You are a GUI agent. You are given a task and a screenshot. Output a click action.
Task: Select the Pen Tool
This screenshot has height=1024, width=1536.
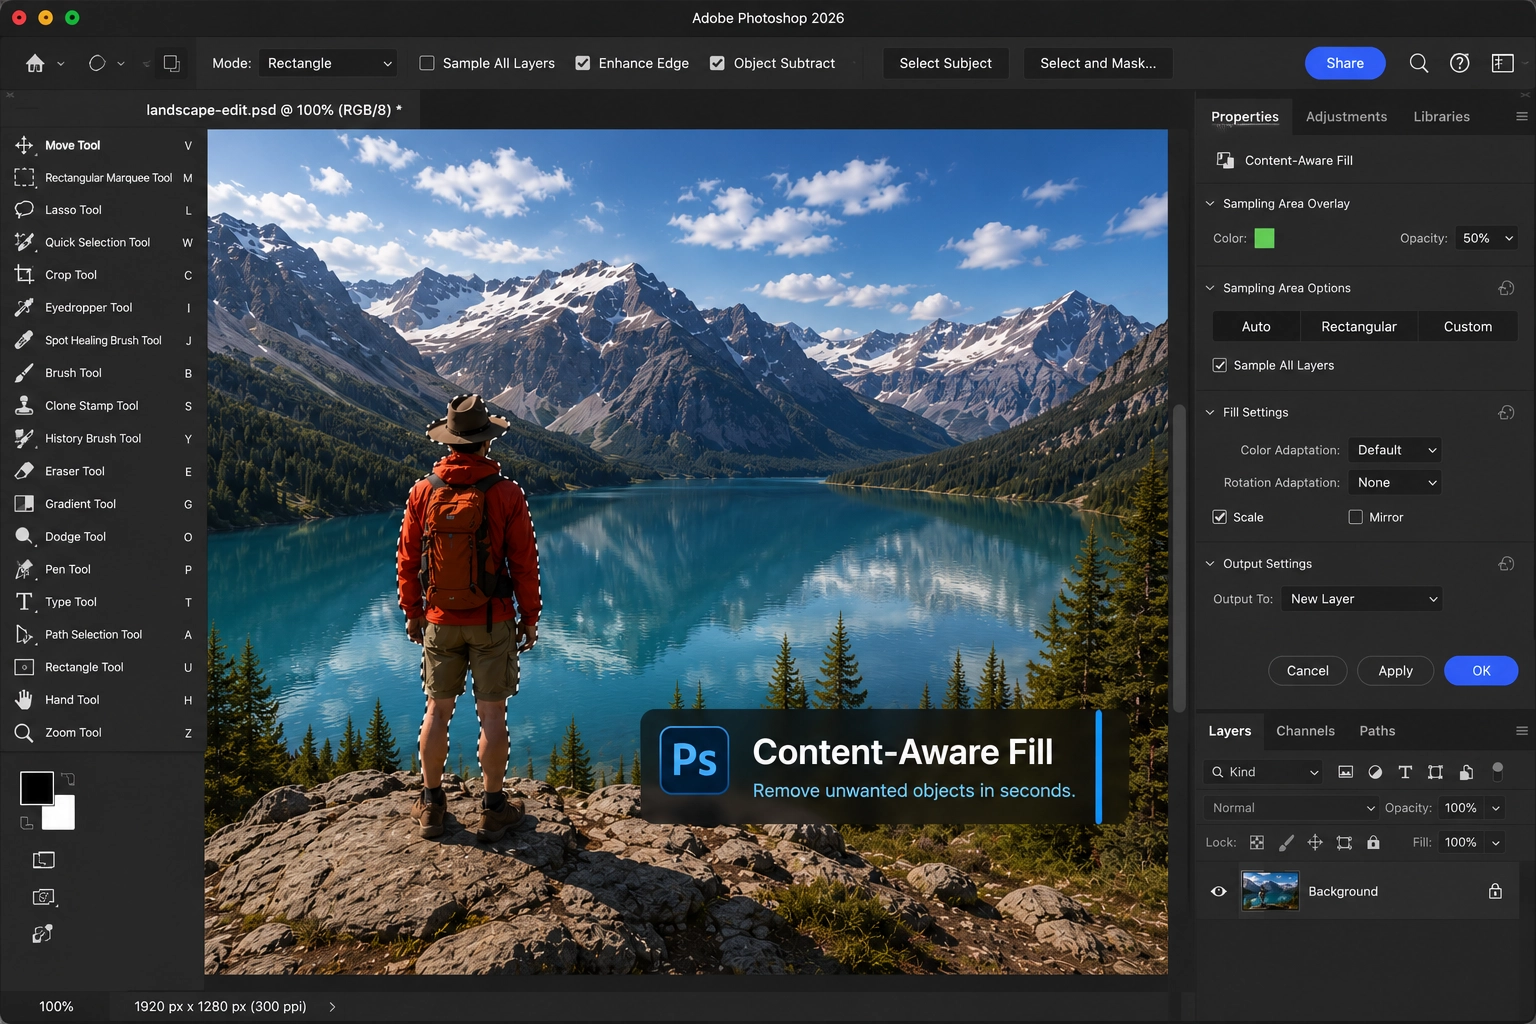click(102, 569)
